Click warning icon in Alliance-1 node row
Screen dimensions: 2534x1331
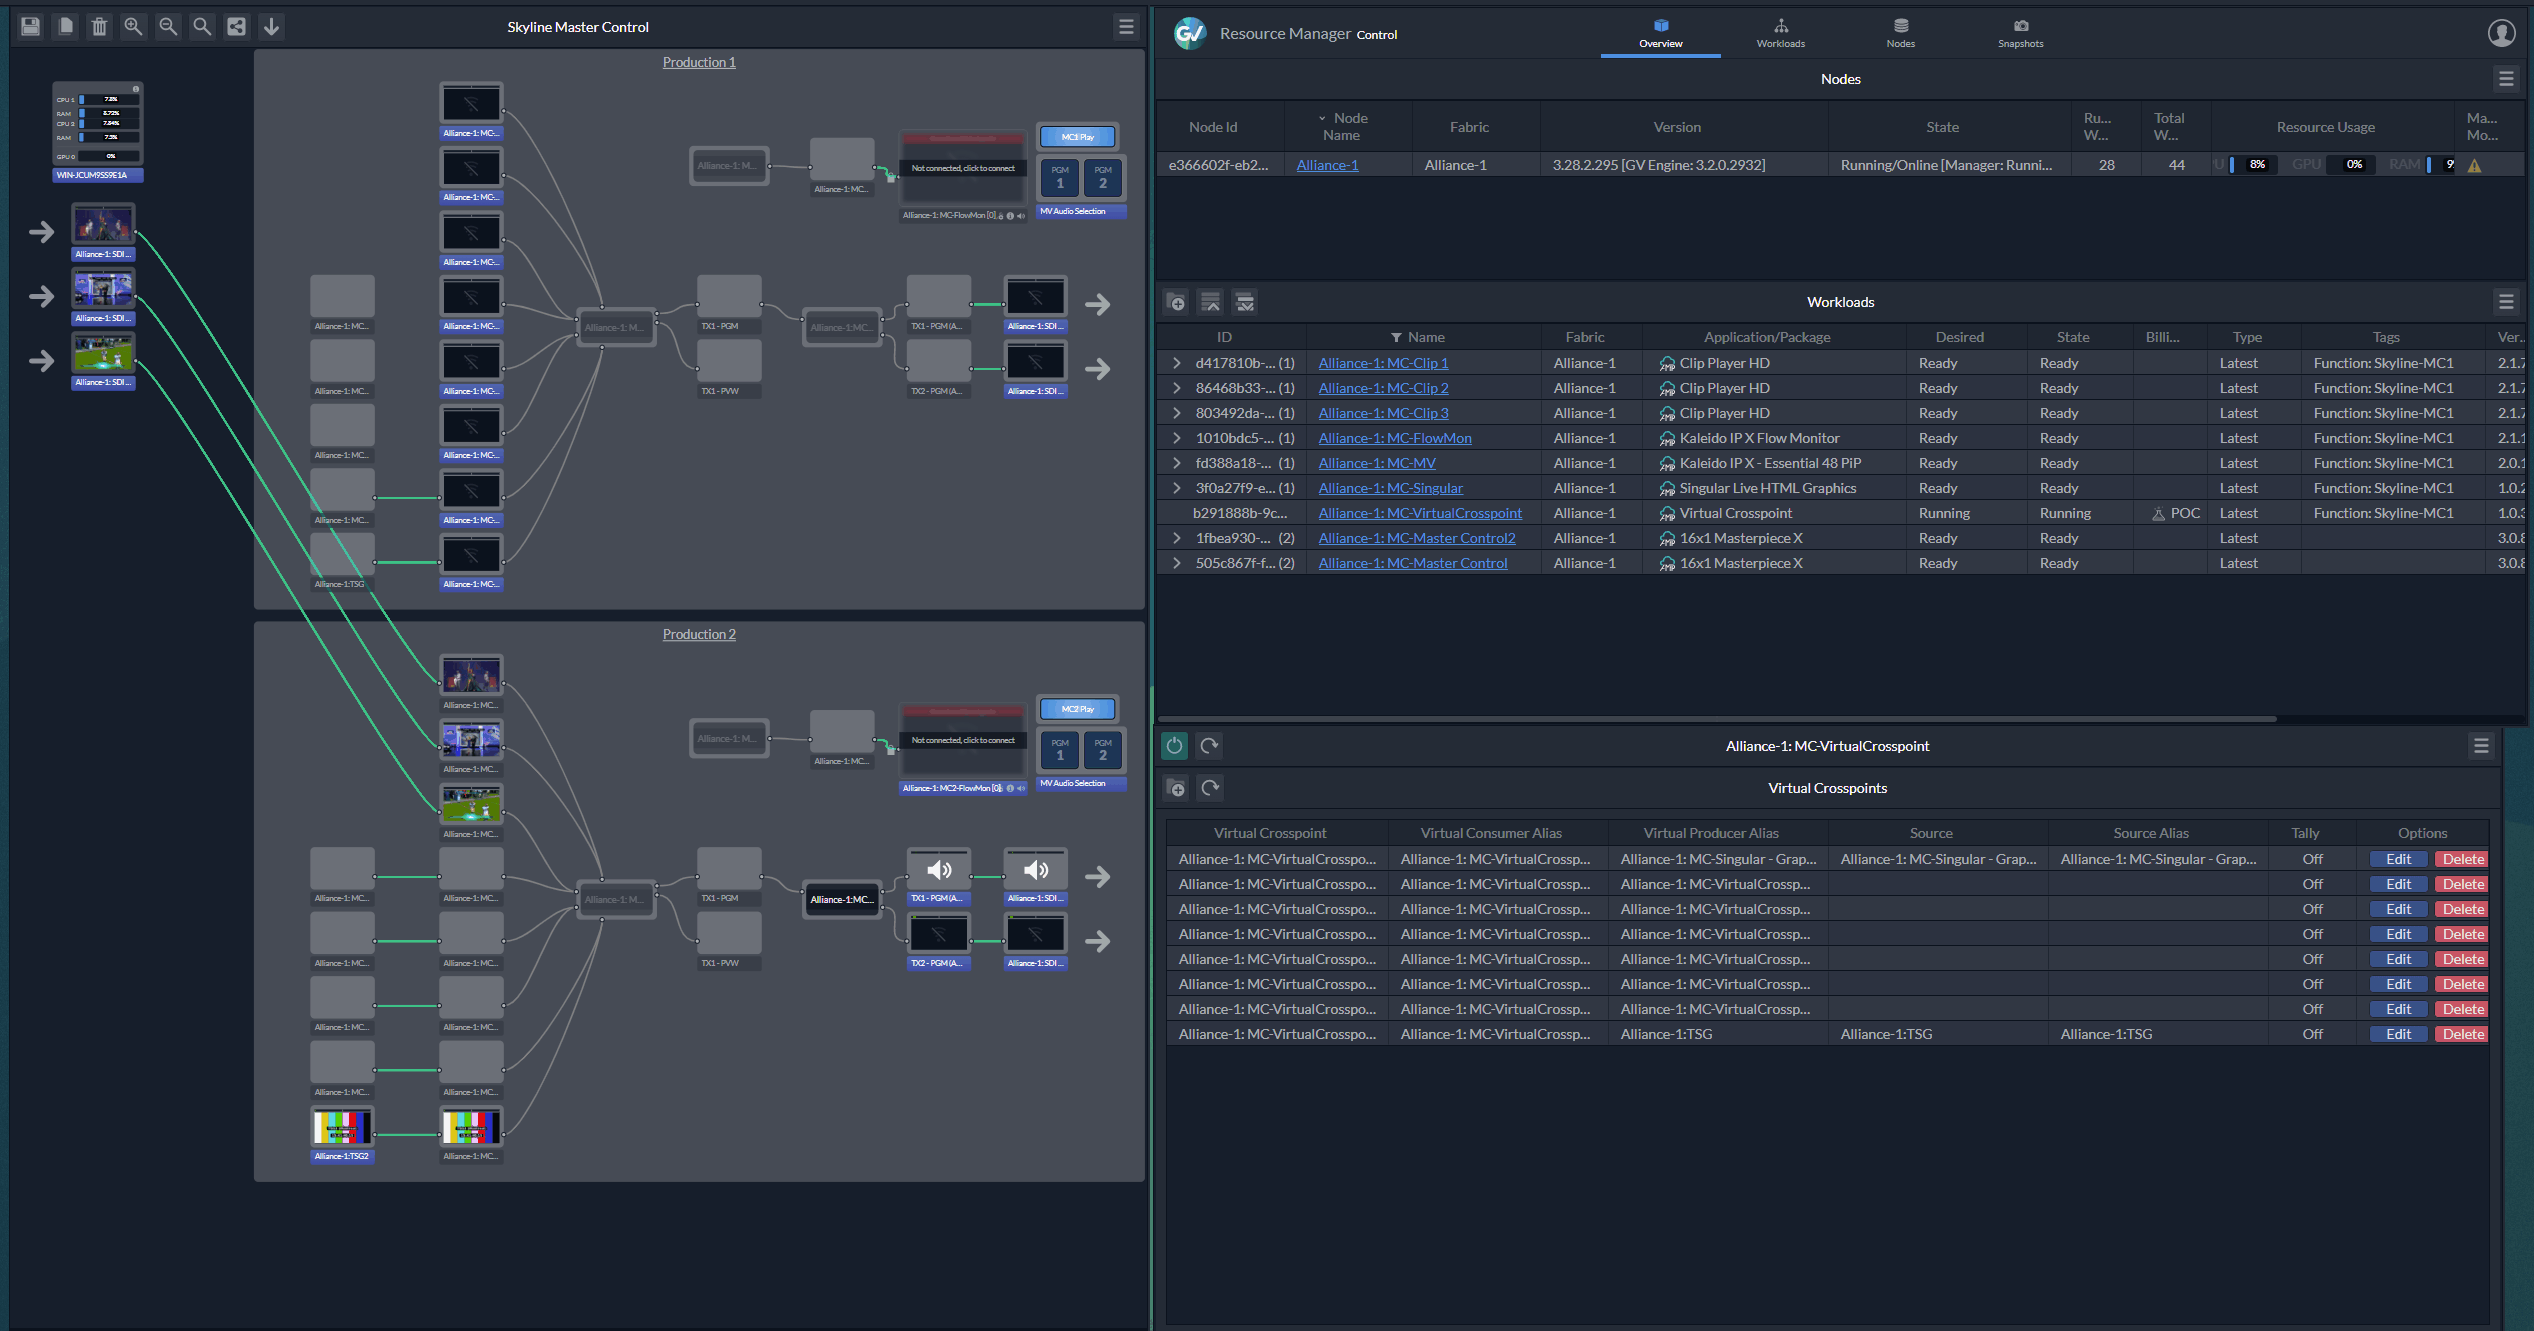(x=2474, y=165)
